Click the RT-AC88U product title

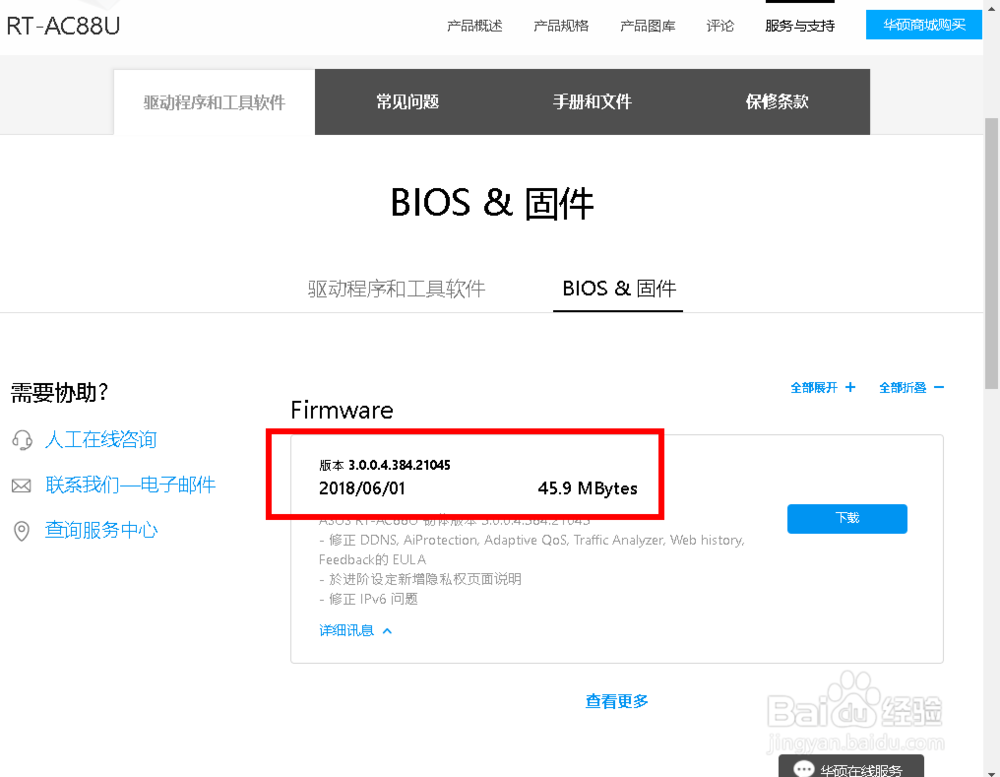[62, 26]
